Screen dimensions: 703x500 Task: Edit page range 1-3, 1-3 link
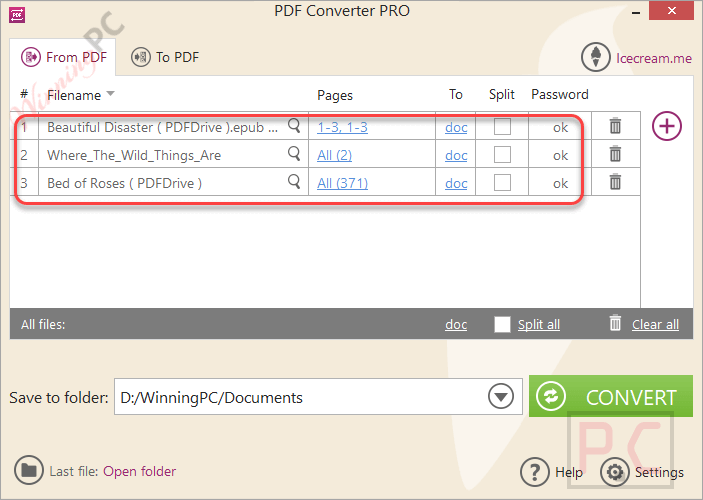point(343,127)
